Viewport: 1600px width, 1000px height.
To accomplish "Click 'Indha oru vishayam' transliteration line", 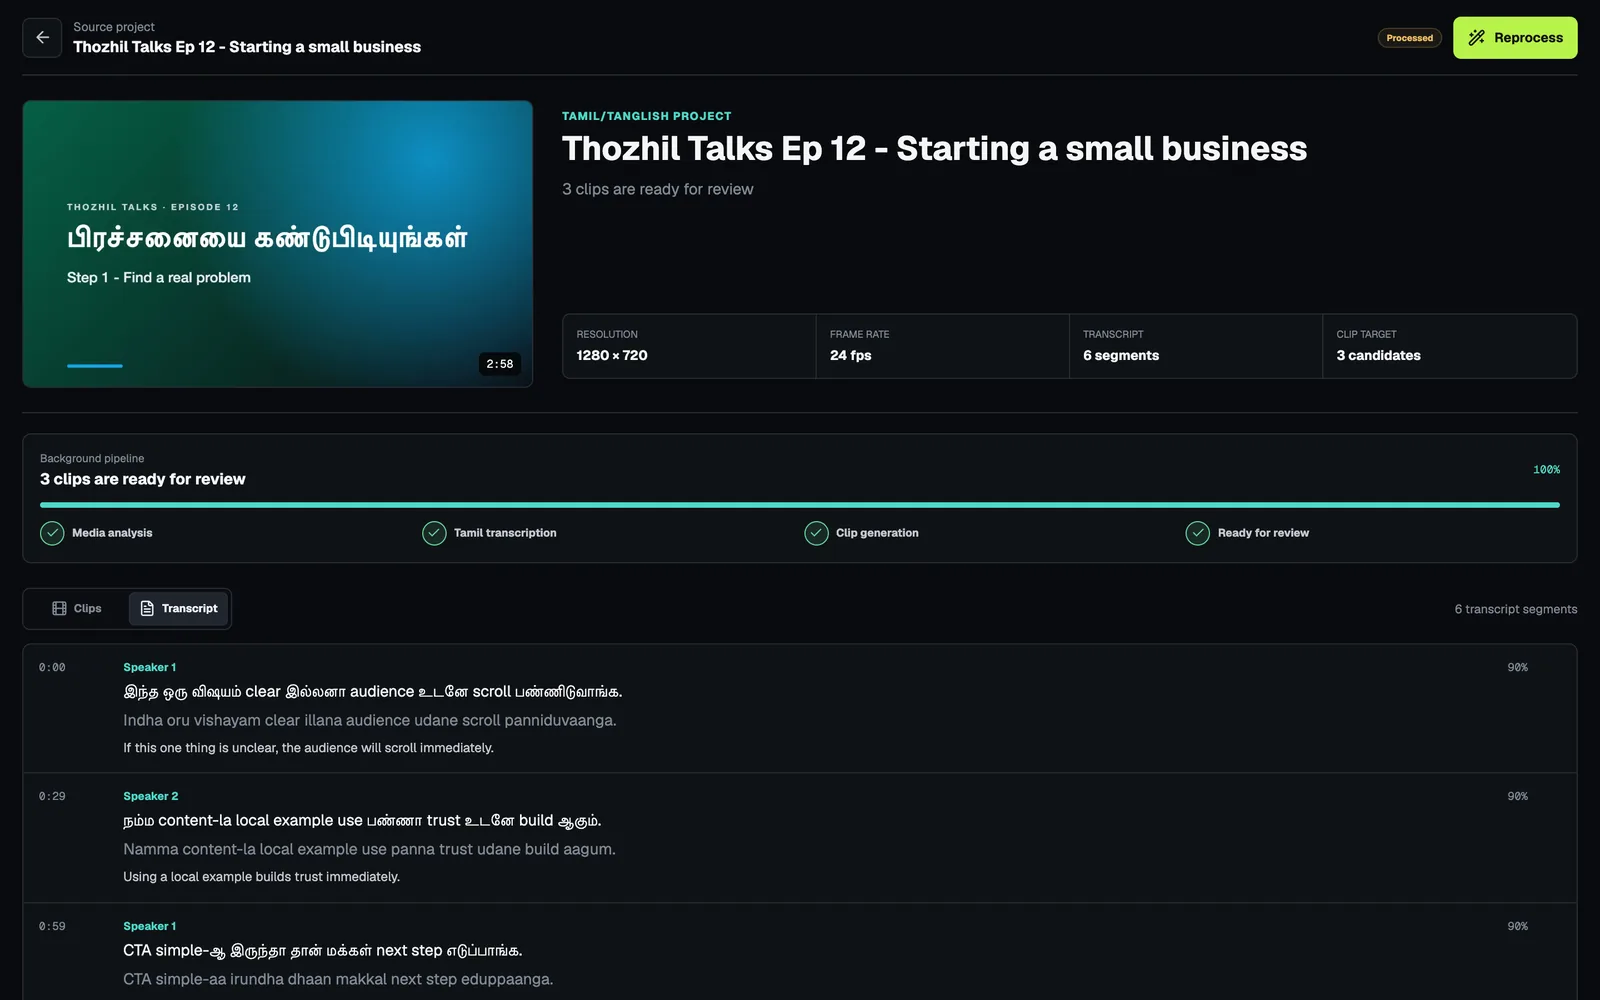I will point(370,720).
